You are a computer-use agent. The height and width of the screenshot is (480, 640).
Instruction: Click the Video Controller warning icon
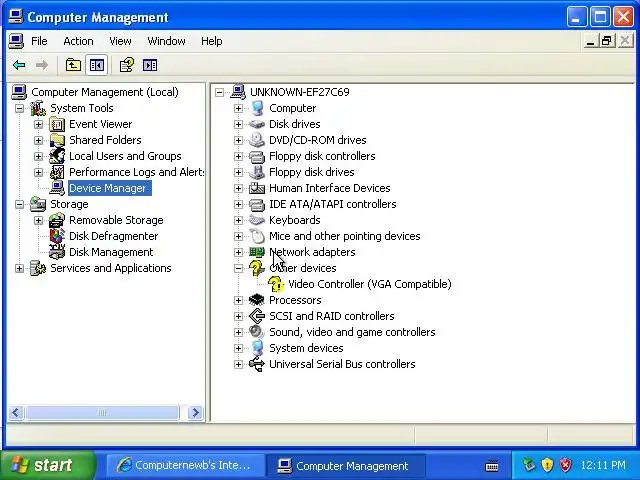(276, 284)
